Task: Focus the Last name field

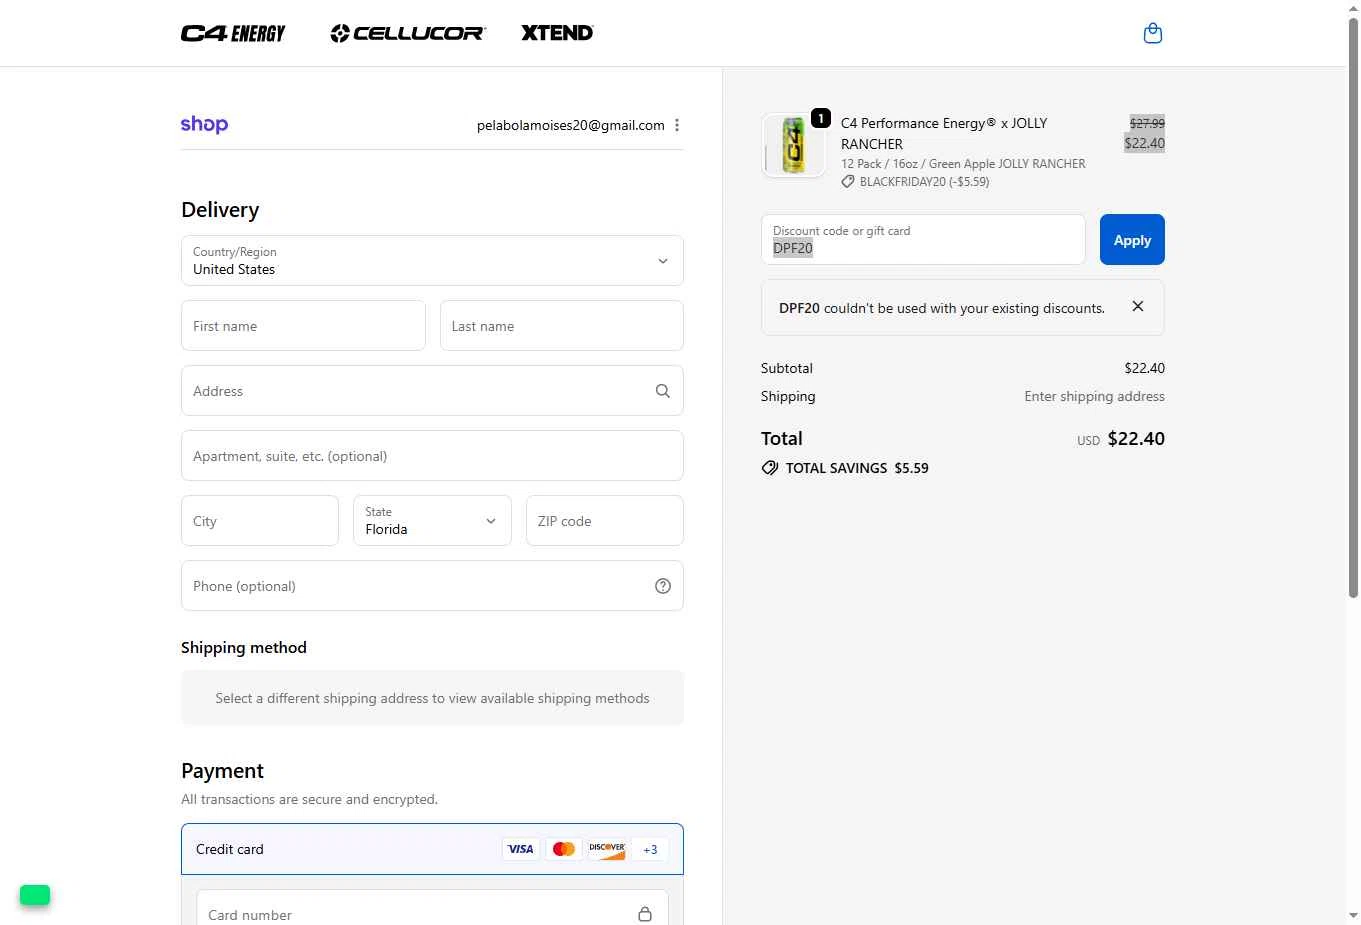Action: point(562,326)
